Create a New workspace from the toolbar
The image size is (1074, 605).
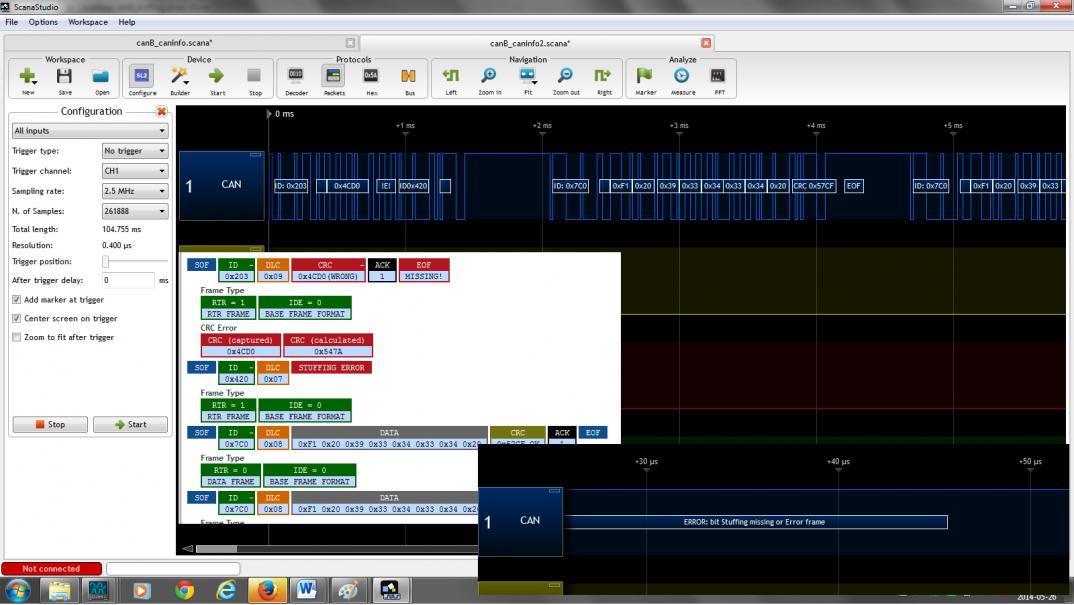pyautogui.click(x=27, y=80)
